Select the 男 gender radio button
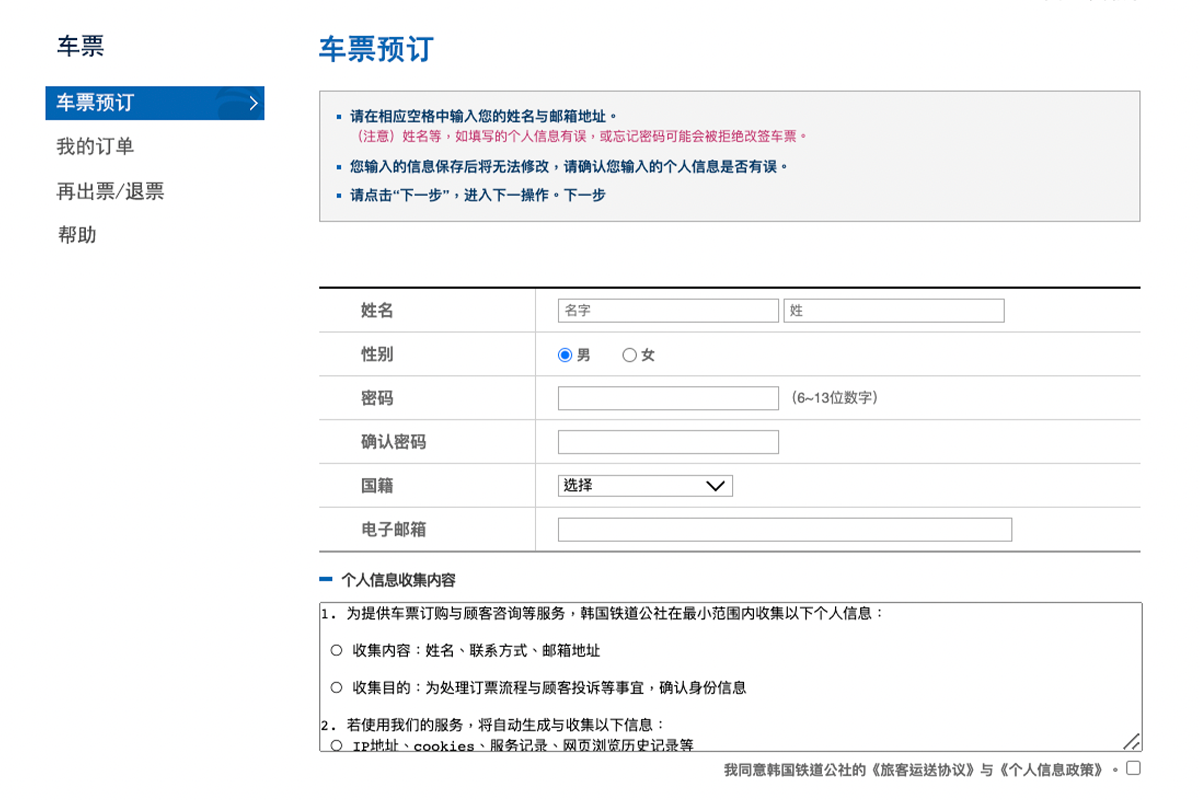 tap(565, 354)
